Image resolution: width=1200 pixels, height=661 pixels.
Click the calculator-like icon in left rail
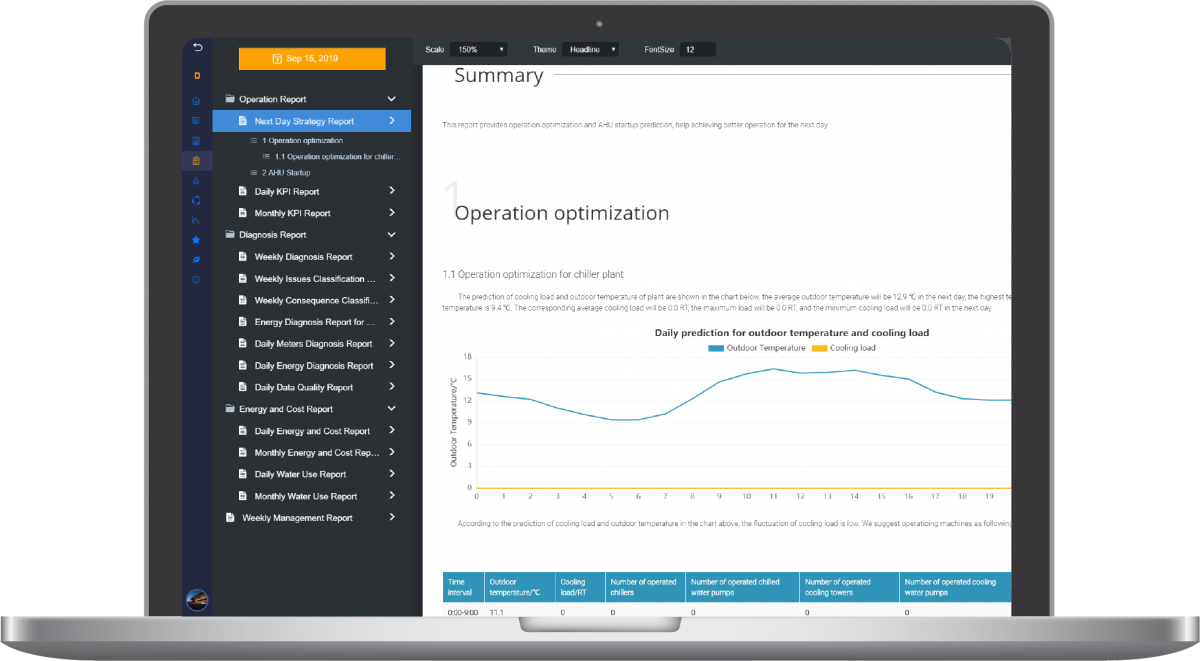point(196,140)
